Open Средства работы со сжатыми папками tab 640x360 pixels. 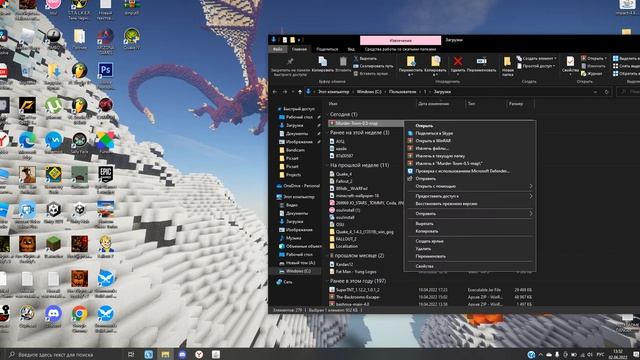(400, 49)
